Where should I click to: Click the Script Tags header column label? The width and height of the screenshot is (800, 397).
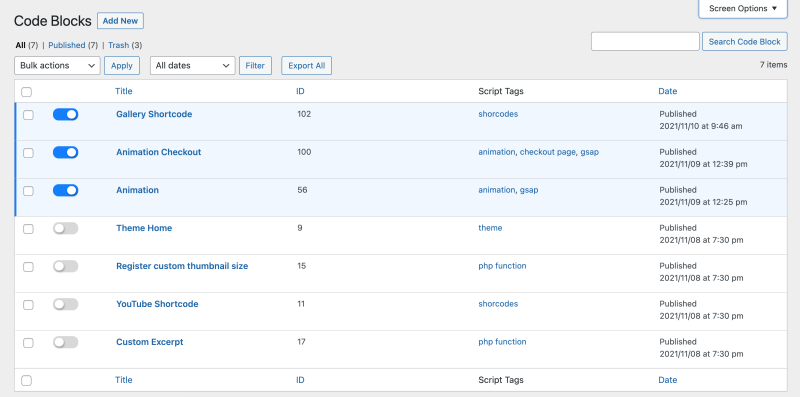(x=501, y=91)
